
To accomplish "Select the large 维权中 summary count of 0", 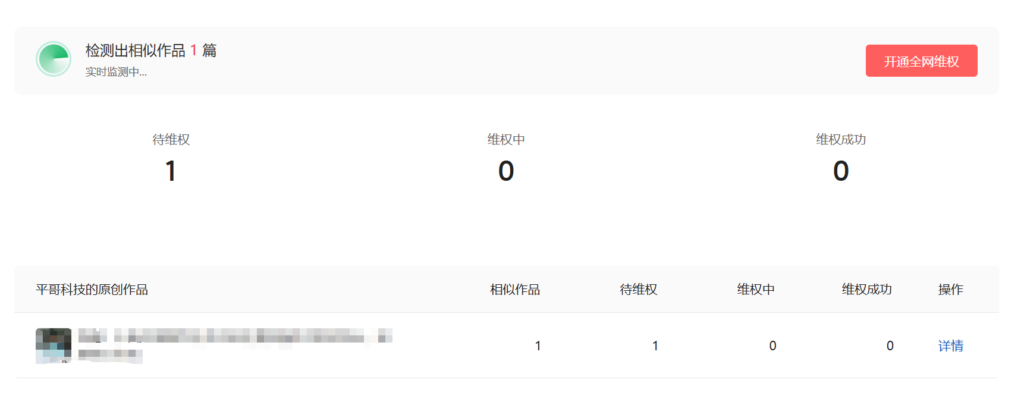I will (x=506, y=172).
